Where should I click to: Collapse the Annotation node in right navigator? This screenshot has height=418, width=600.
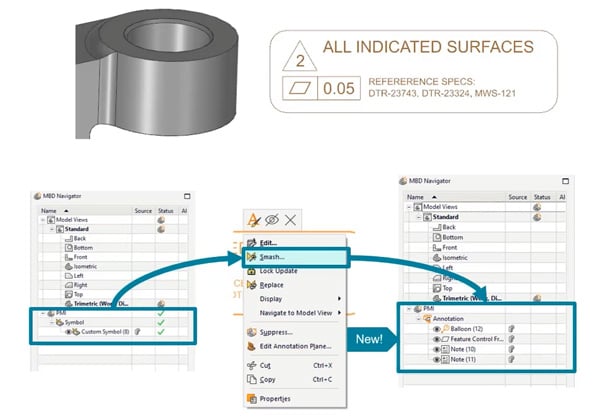coord(418,318)
